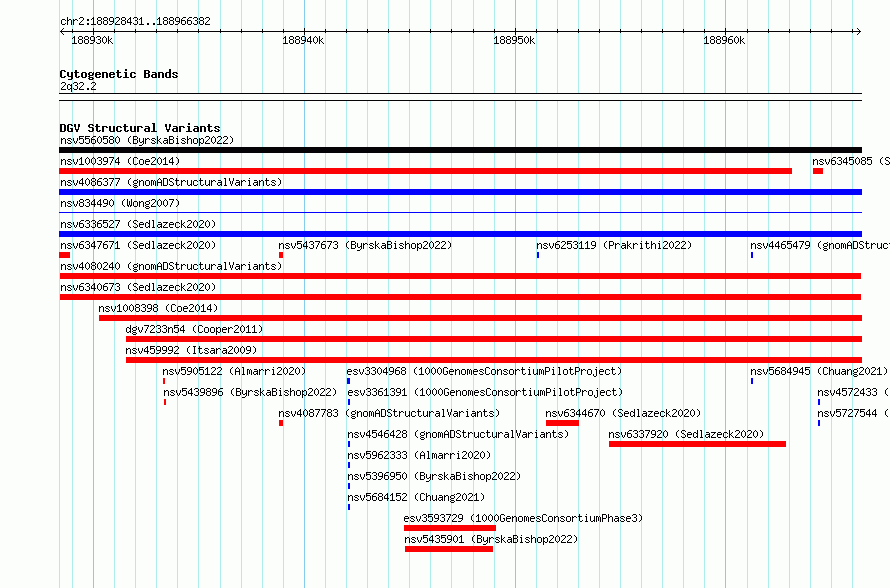Click the DGV Structural Variants track title
The height and width of the screenshot is (588, 890).
tap(140, 128)
